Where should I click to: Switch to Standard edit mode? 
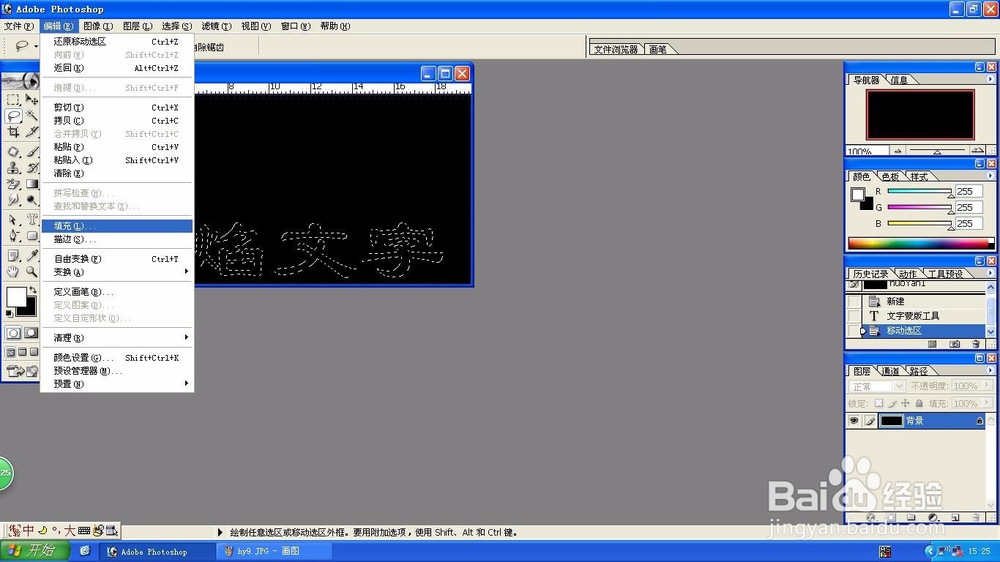pos(13,333)
